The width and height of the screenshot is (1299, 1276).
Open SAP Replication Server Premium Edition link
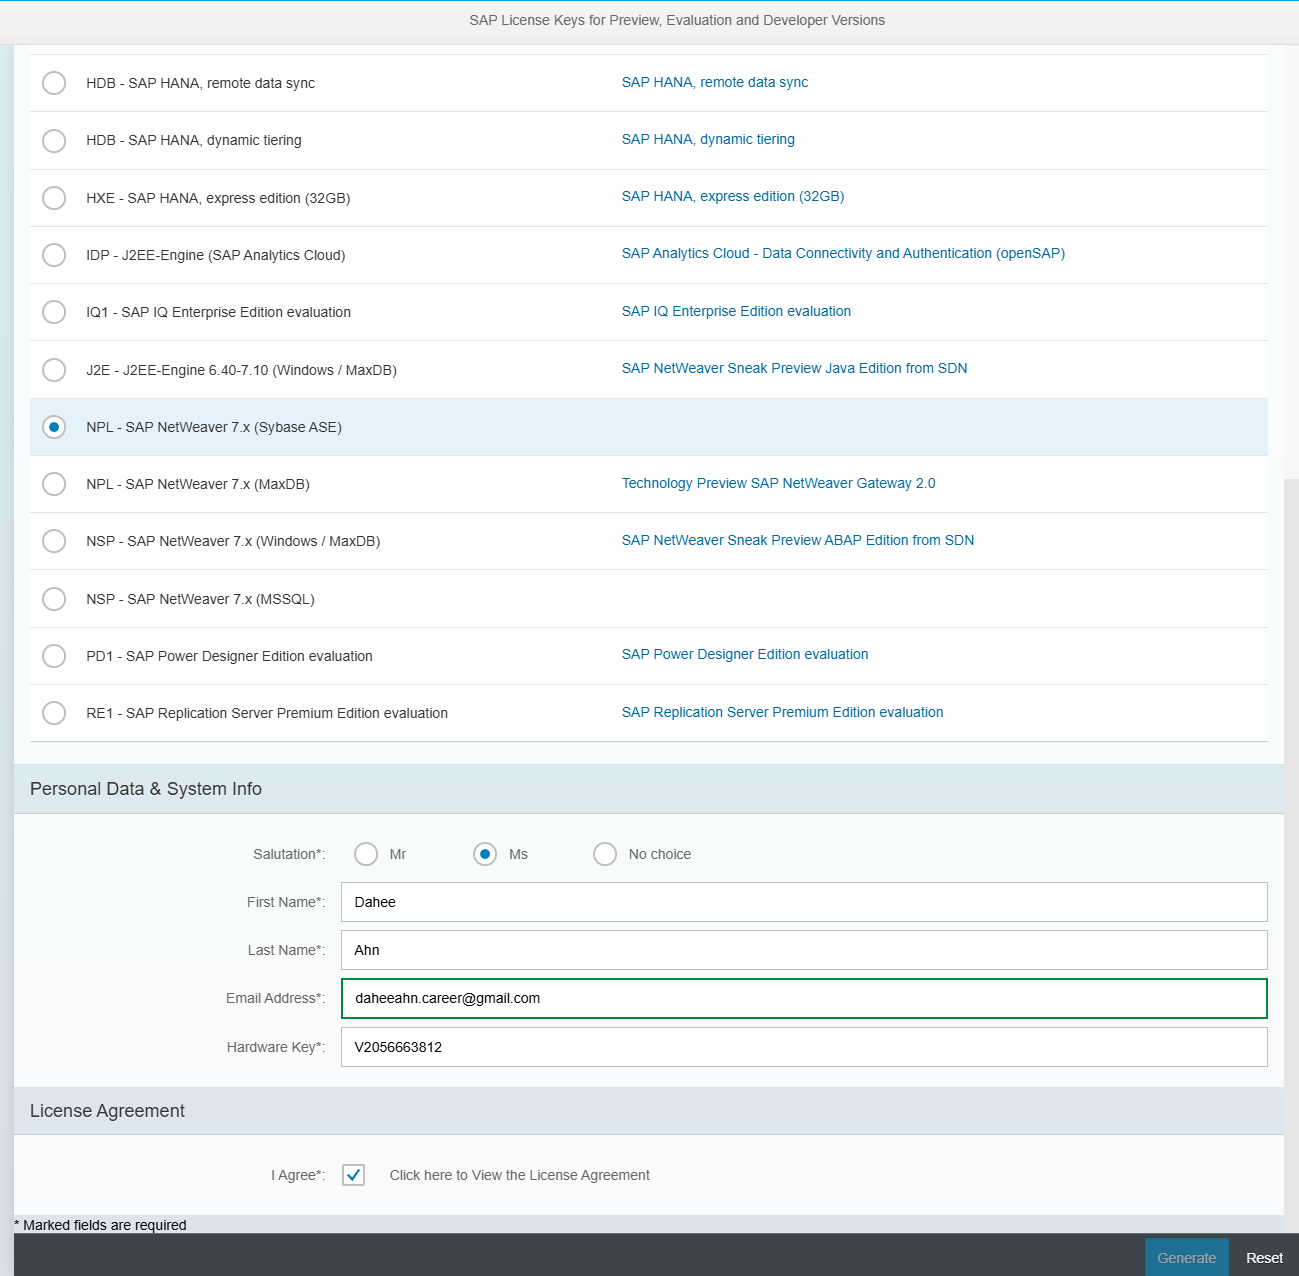point(782,712)
